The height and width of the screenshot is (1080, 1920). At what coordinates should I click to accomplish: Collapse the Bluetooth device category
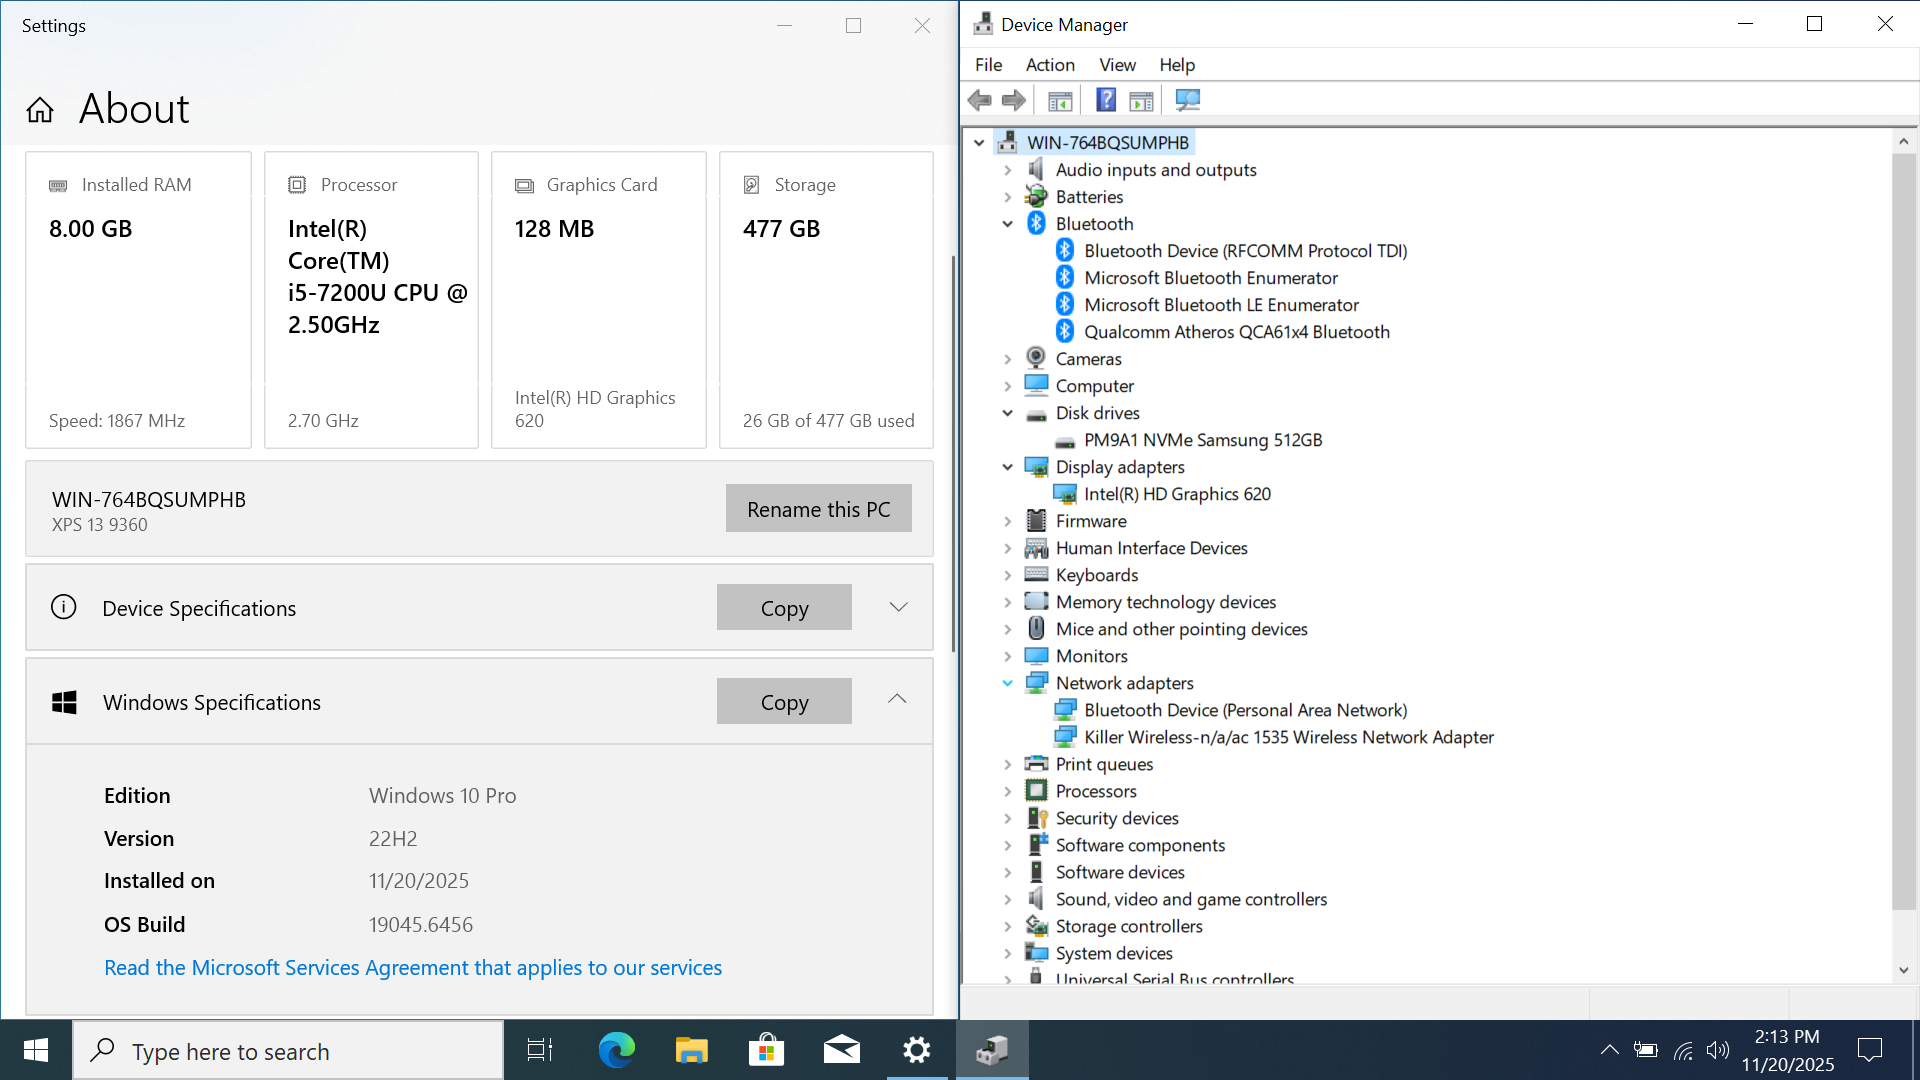(x=1008, y=224)
